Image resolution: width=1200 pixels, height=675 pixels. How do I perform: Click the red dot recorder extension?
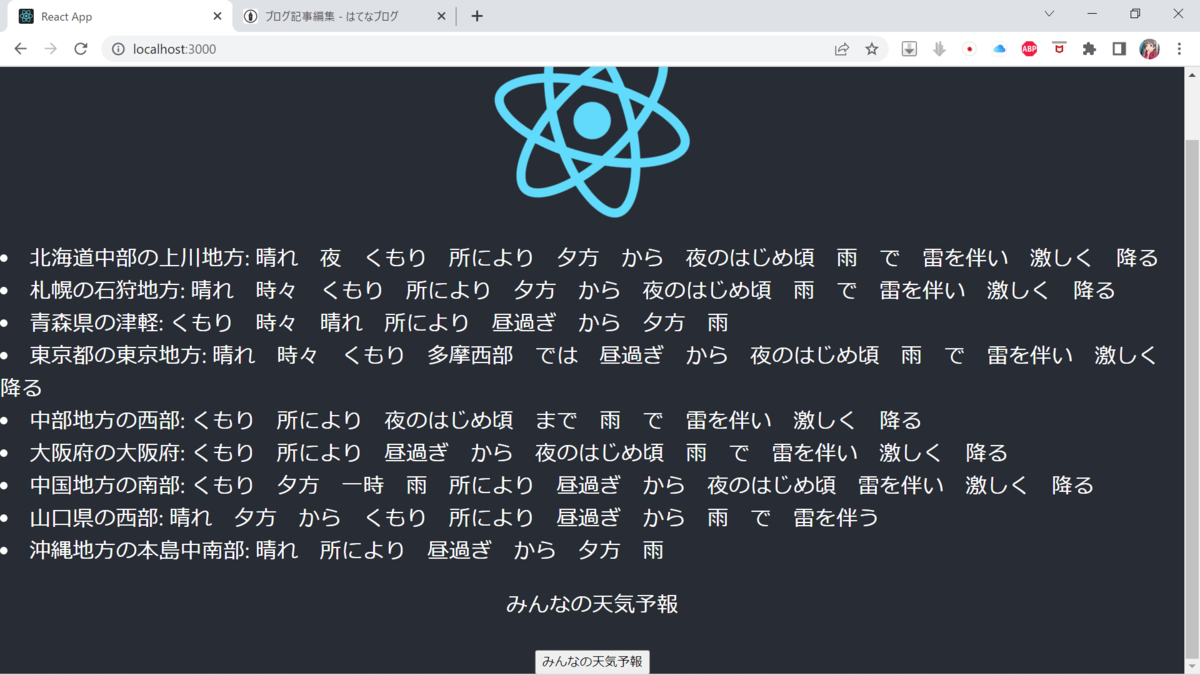pyautogui.click(x=969, y=49)
